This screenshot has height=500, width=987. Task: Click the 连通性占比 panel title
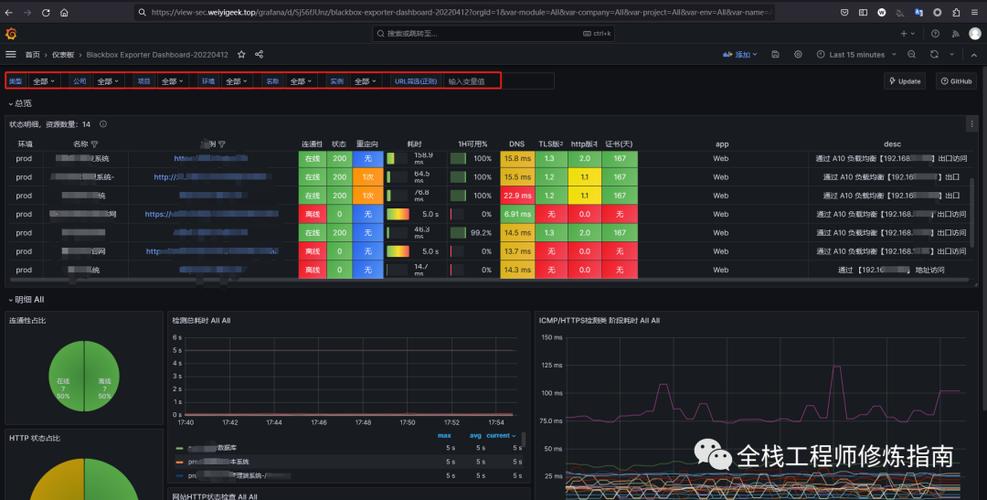pyautogui.click(x=27, y=321)
